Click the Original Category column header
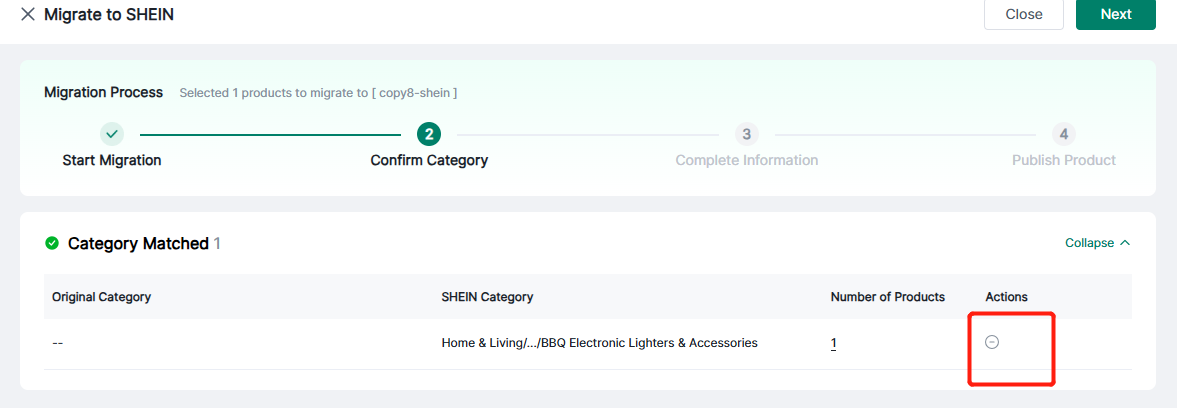The width and height of the screenshot is (1177, 408). 101,297
